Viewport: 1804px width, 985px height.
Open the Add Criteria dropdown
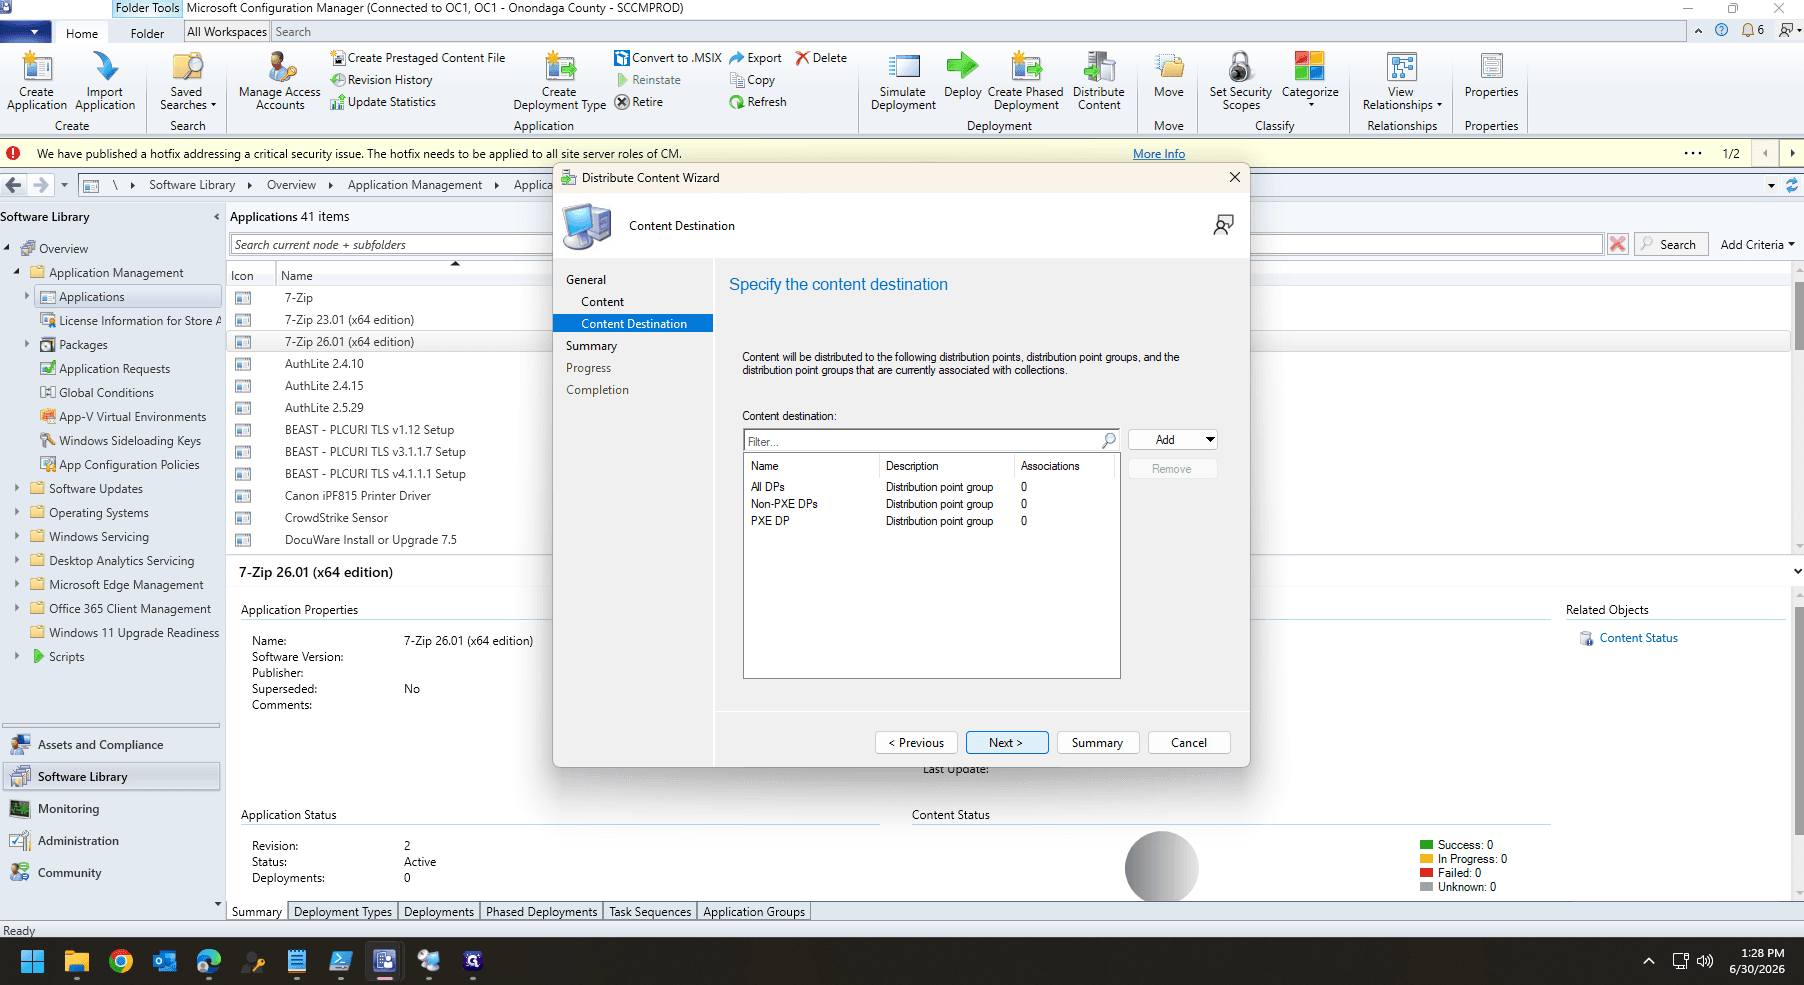(x=1757, y=245)
